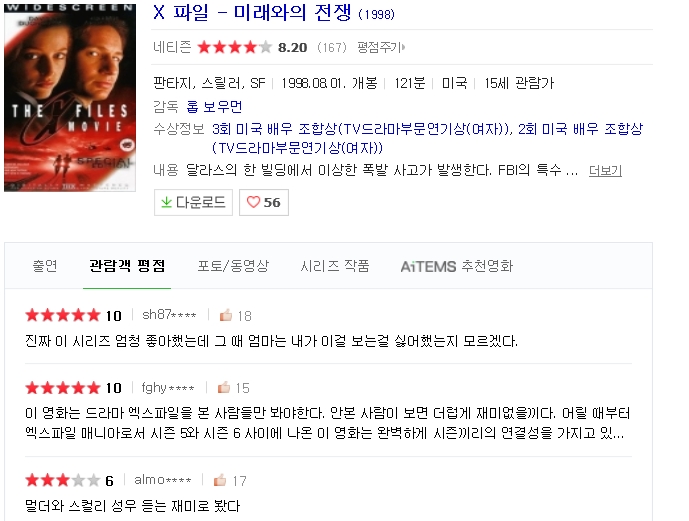Viewport: 689px width, 521px height.
Task: Expand synopsis with 더보기 link
Action: coord(605,170)
